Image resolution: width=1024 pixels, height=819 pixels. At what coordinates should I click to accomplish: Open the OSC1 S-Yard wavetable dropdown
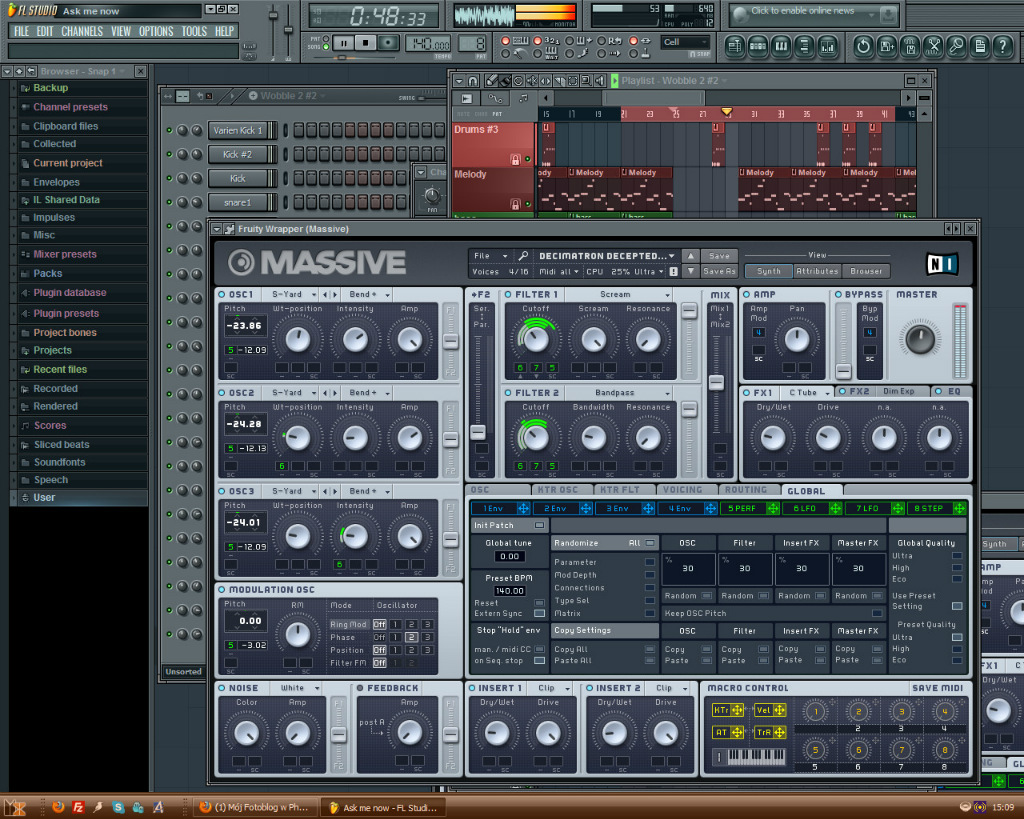coord(294,295)
